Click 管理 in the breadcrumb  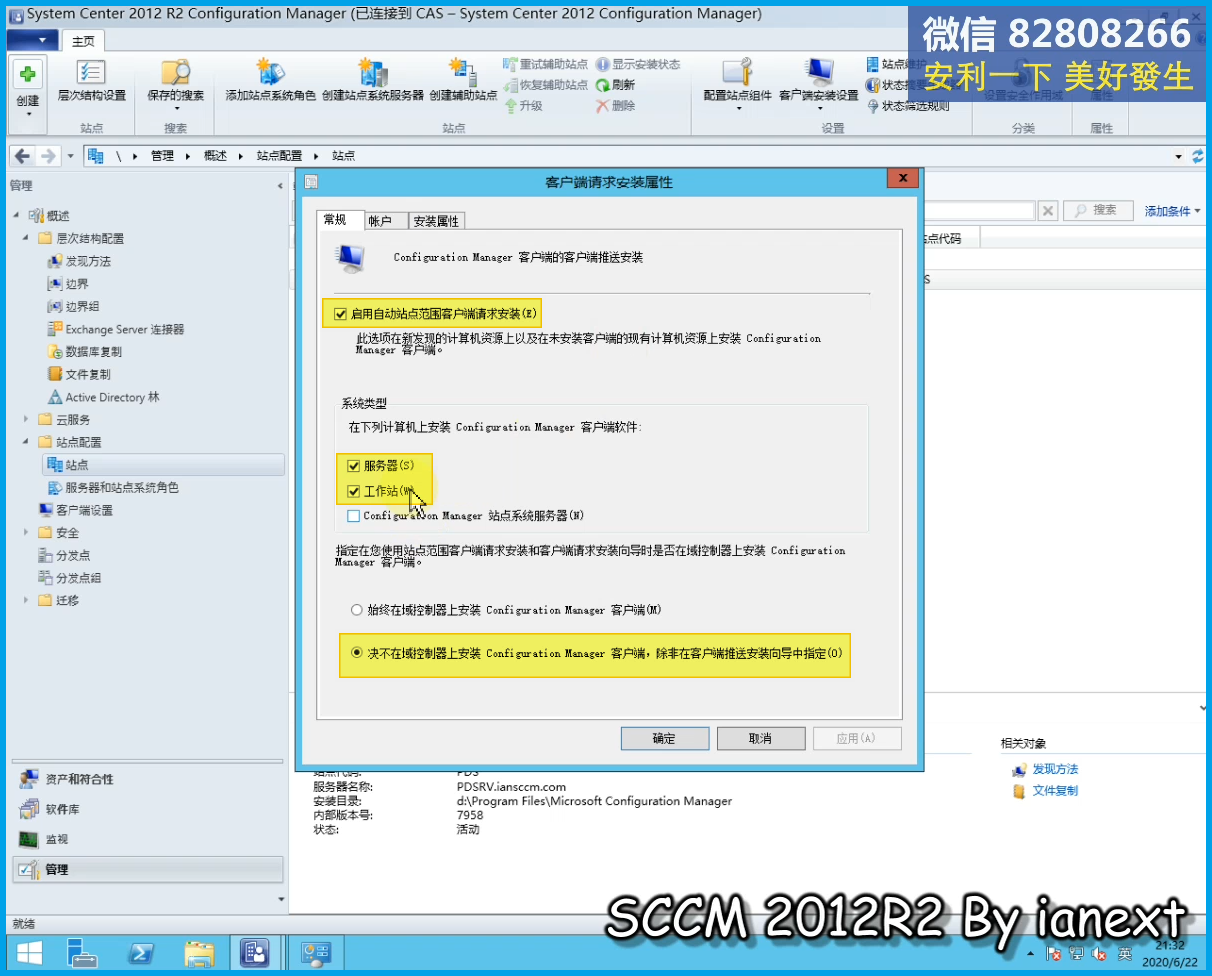click(162, 156)
